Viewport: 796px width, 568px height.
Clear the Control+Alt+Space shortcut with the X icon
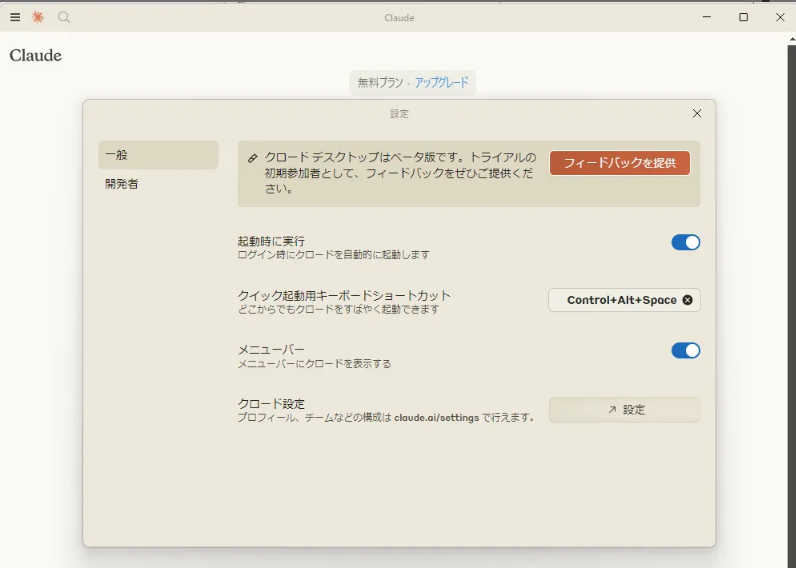click(687, 300)
